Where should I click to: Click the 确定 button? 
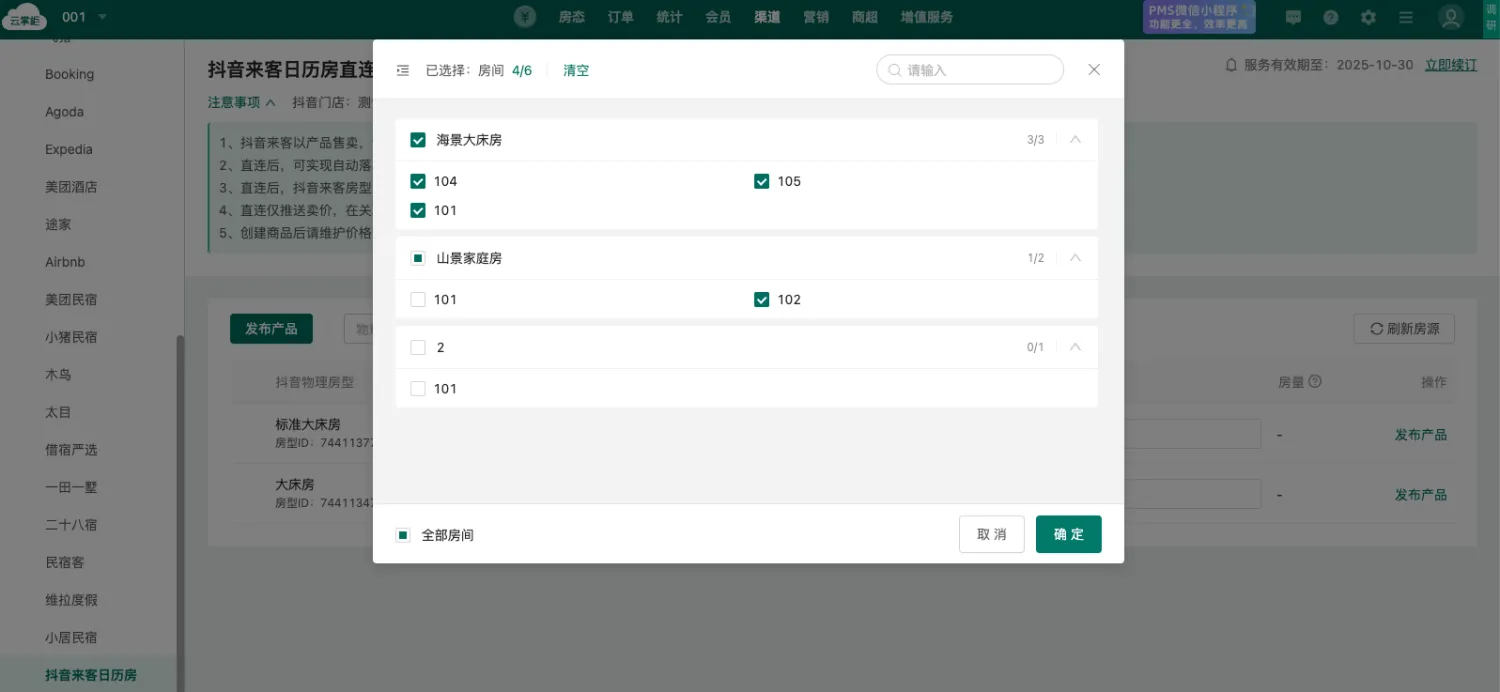(x=1069, y=534)
